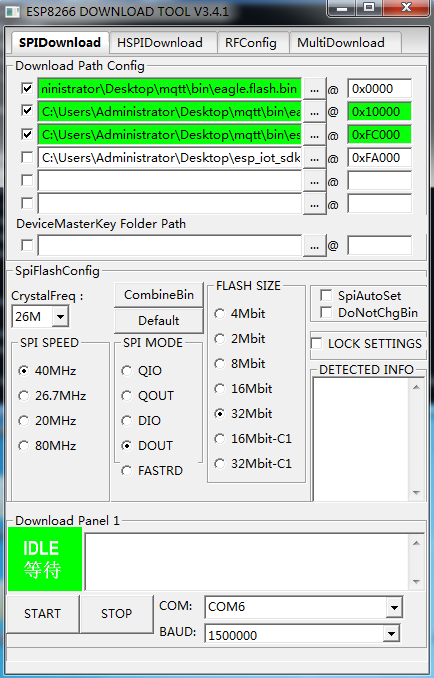Maximize the ESP8266 Download Tool window
434x678 pixels.
369,7
